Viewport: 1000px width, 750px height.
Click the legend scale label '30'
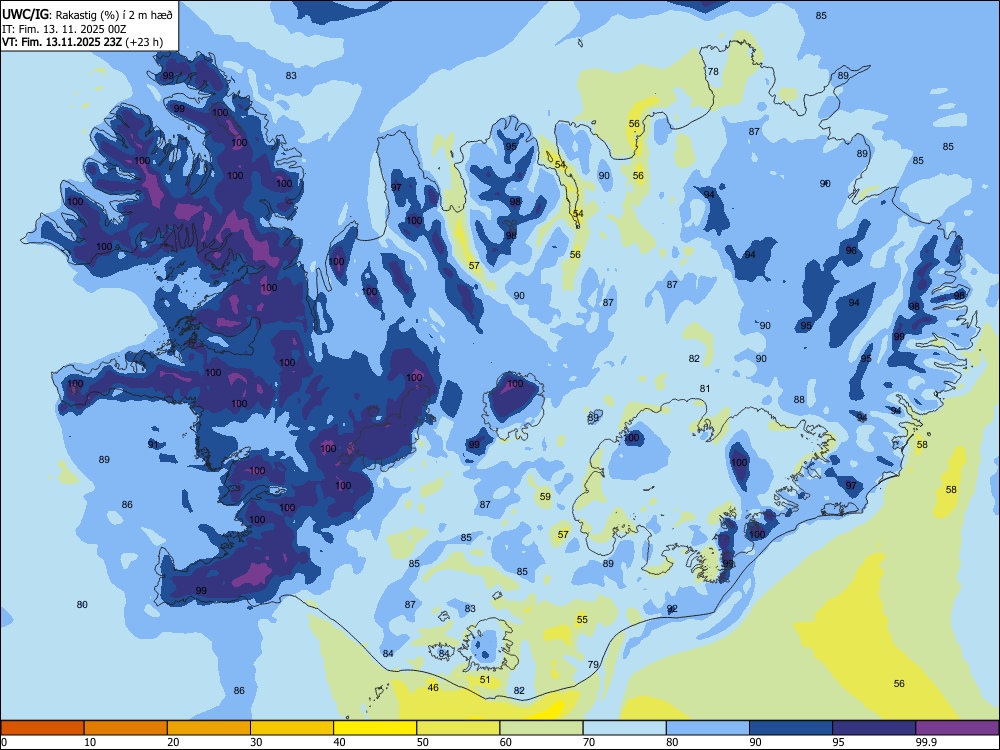pos(256,742)
